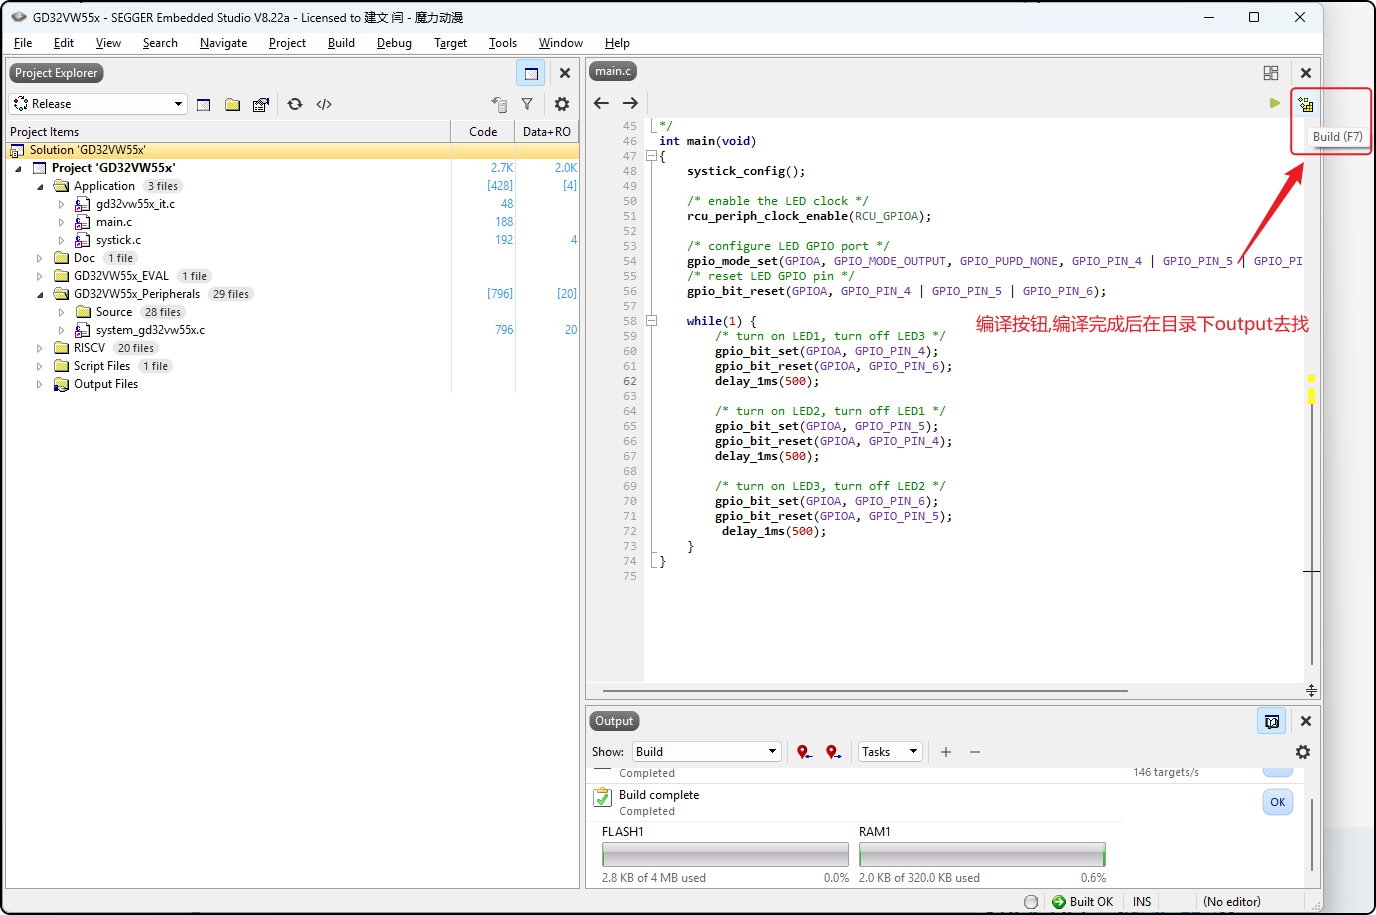
Task: Click the Project Explorer refresh icon
Action: click(x=295, y=104)
